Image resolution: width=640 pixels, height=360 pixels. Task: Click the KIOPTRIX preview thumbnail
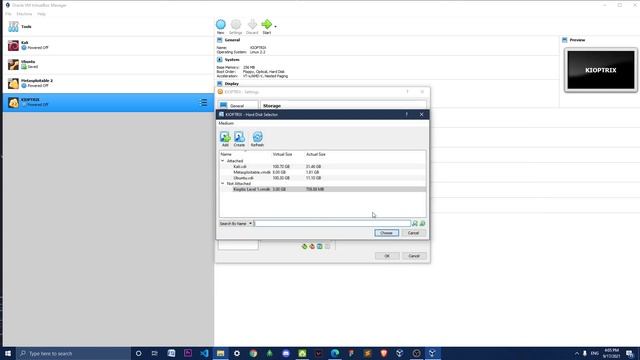pyautogui.click(x=600, y=70)
